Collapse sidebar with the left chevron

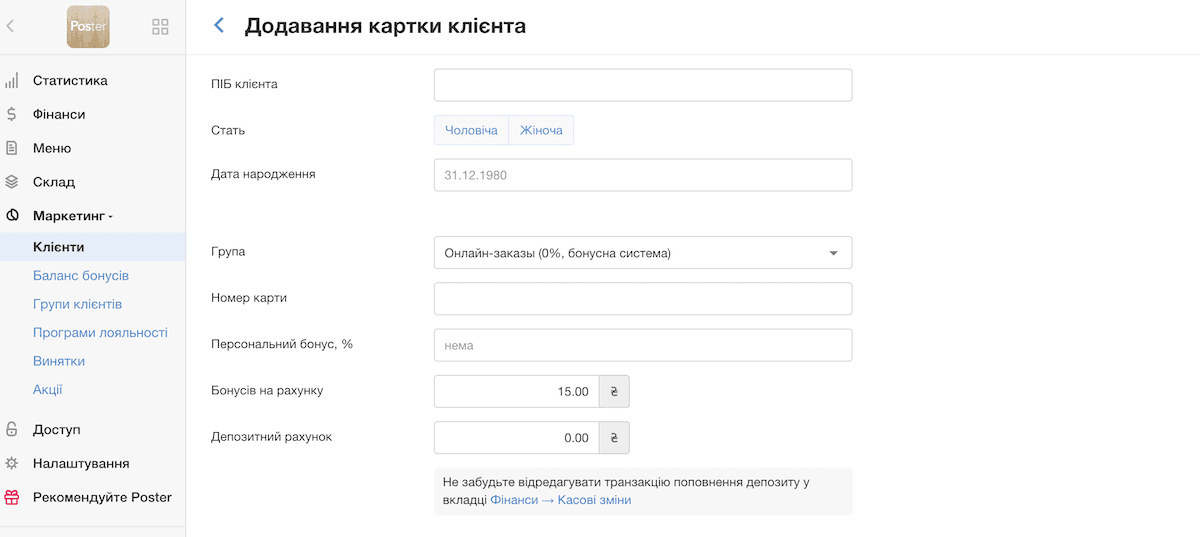tap(10, 26)
